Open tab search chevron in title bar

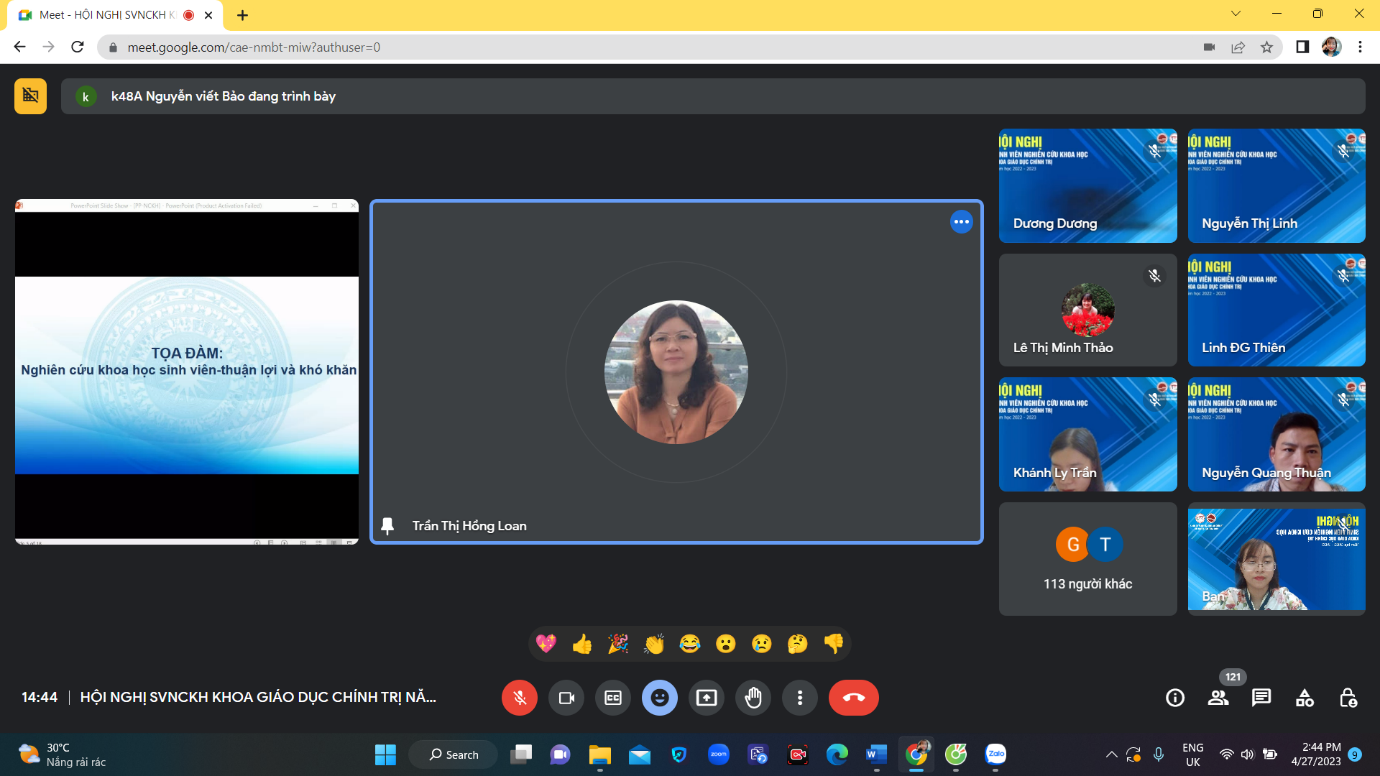click(x=1236, y=14)
